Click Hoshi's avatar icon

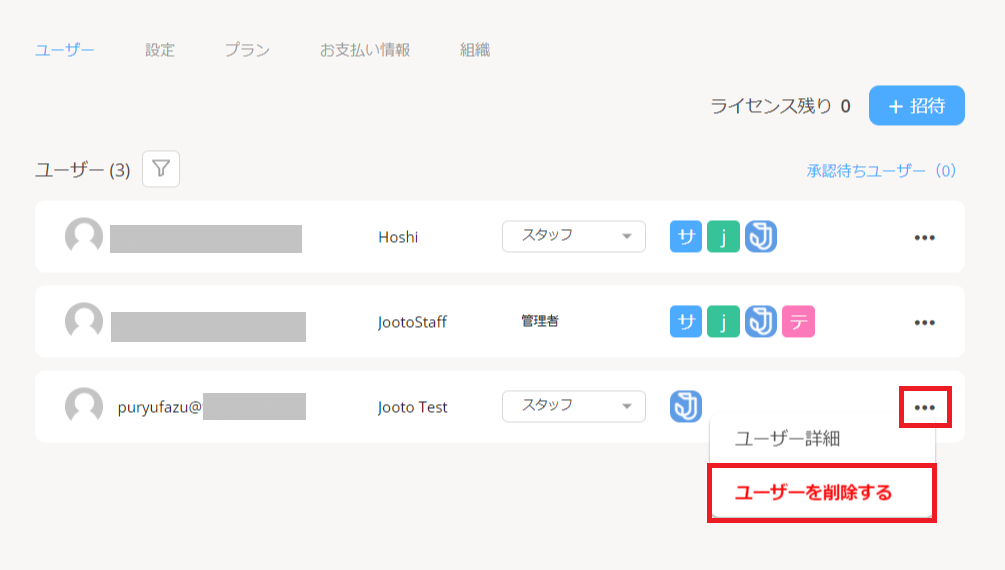[84, 236]
